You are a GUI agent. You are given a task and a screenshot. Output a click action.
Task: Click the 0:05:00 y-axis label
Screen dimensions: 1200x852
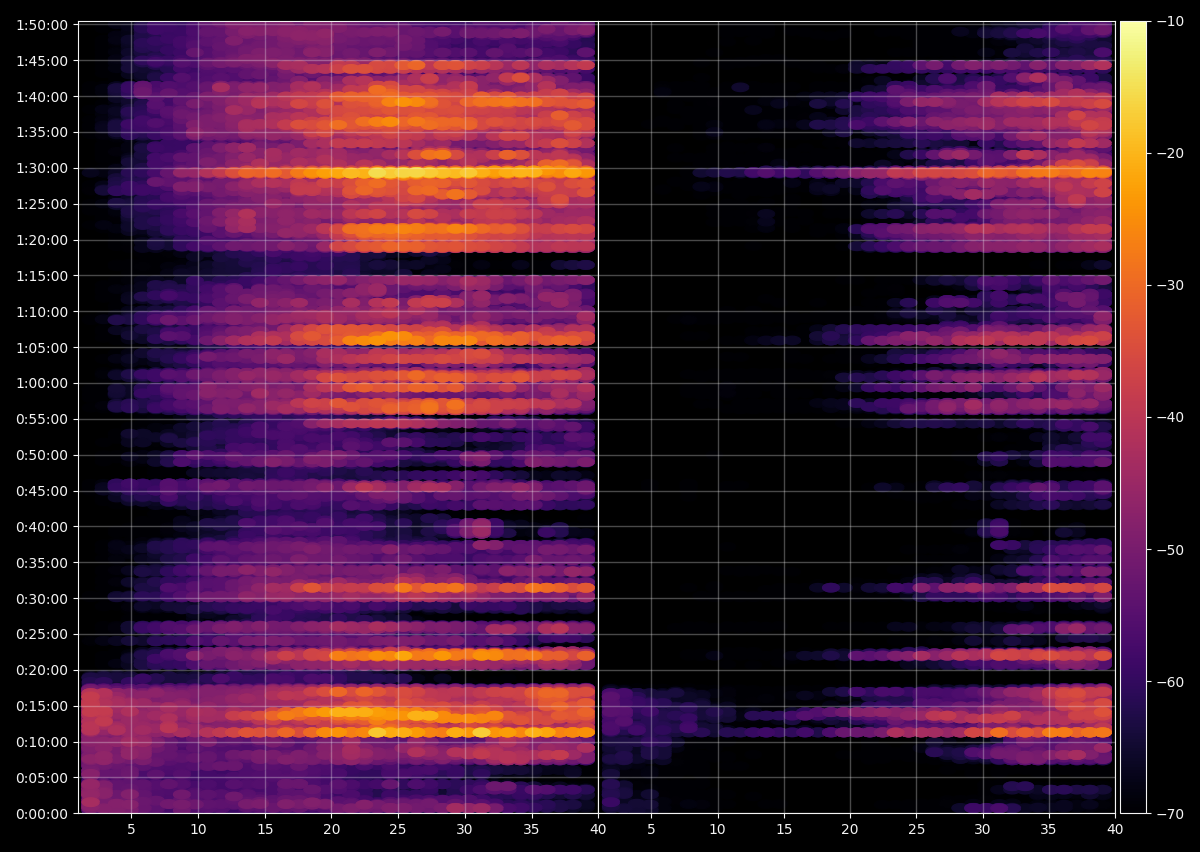pyautogui.click(x=43, y=777)
